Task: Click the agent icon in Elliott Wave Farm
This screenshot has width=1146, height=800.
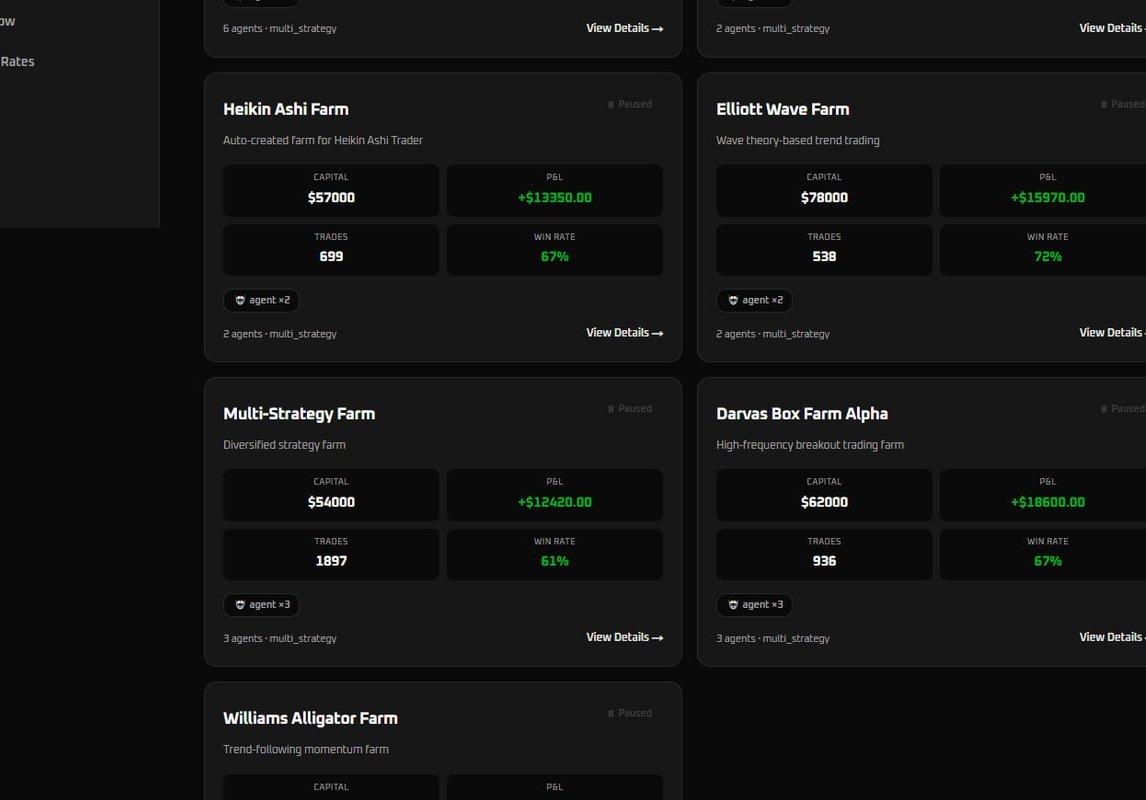Action: point(733,300)
